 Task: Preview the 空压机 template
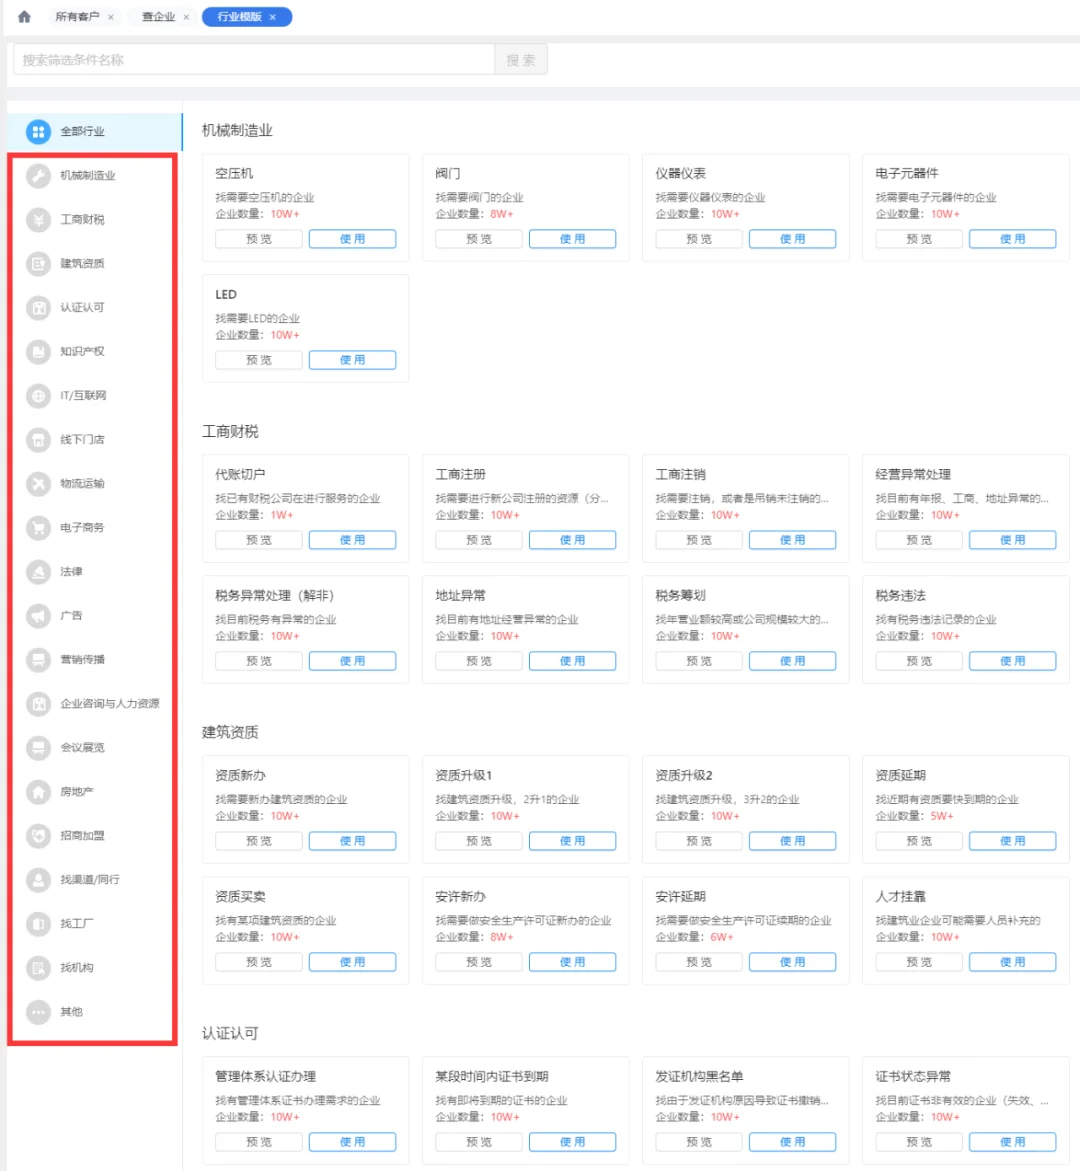258,239
